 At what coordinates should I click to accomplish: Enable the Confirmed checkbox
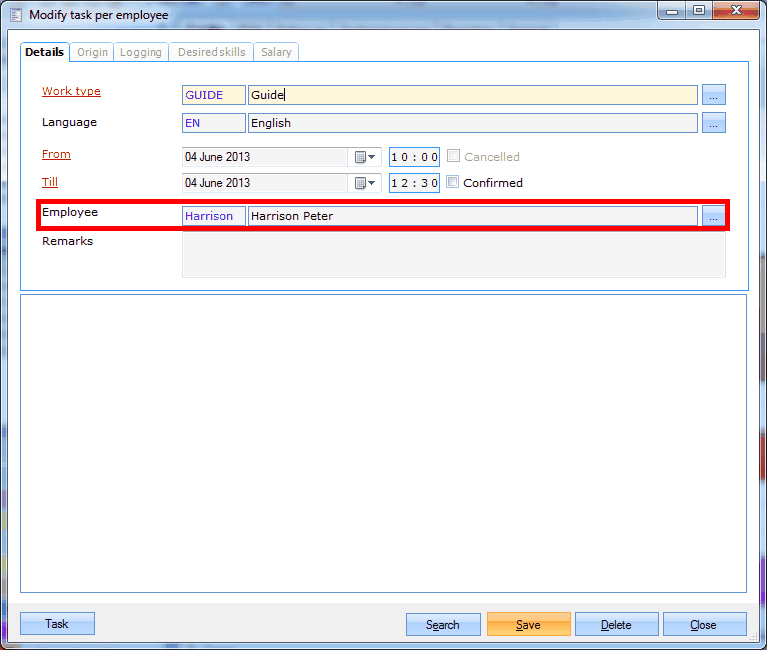click(453, 182)
